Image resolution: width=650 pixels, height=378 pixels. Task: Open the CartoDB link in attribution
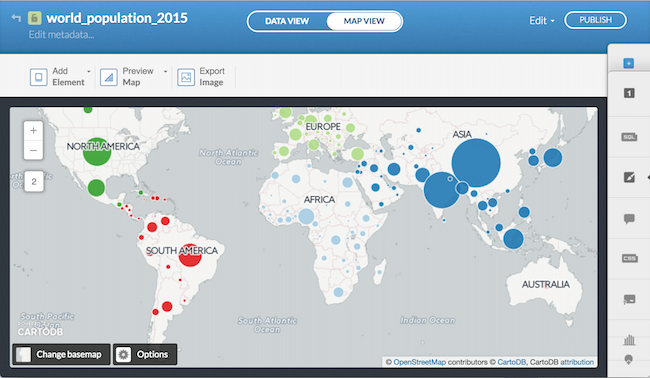tap(512, 362)
